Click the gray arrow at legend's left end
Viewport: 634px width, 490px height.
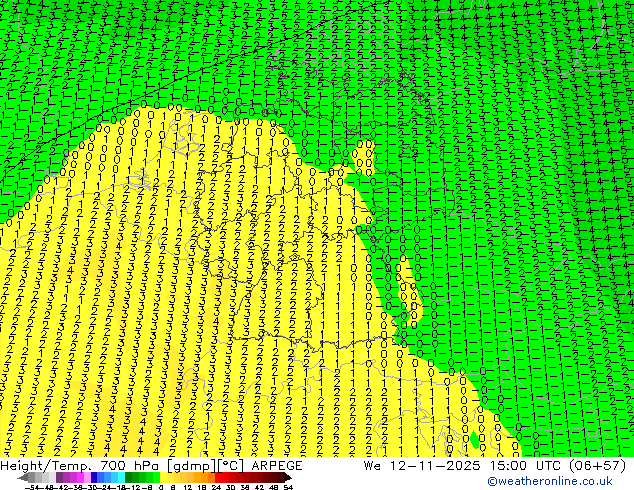pos(23,478)
